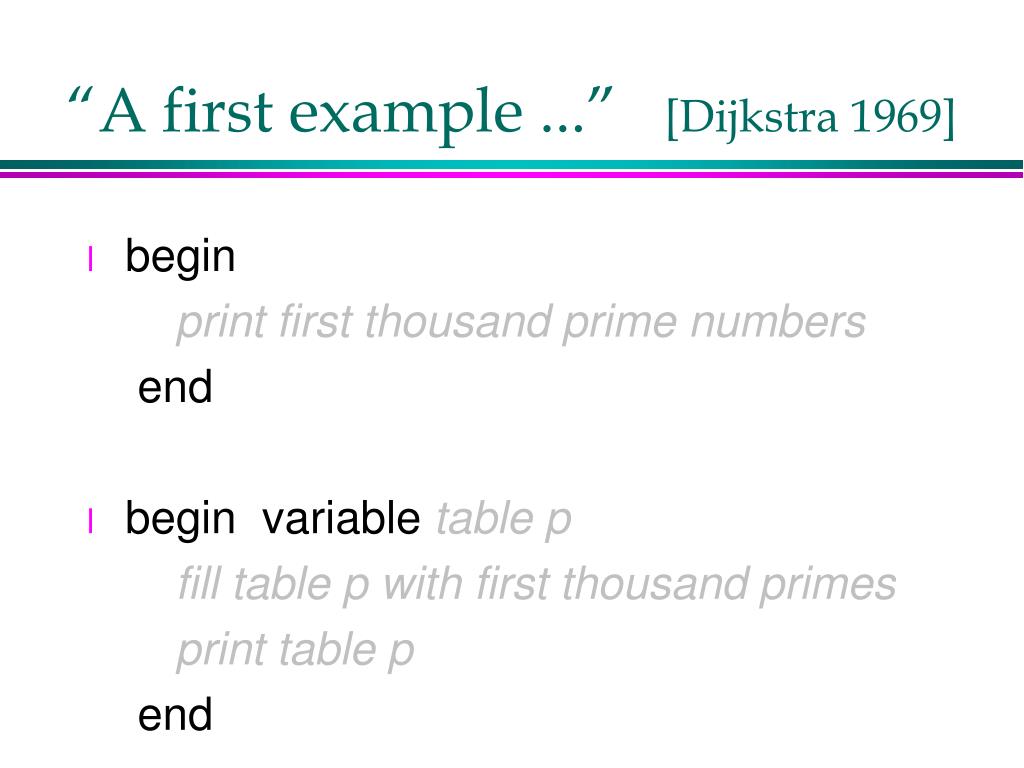This screenshot has height=768, width=1024.
Task: Click "print first thousand prime numbers" line
Action: [x=520, y=323]
